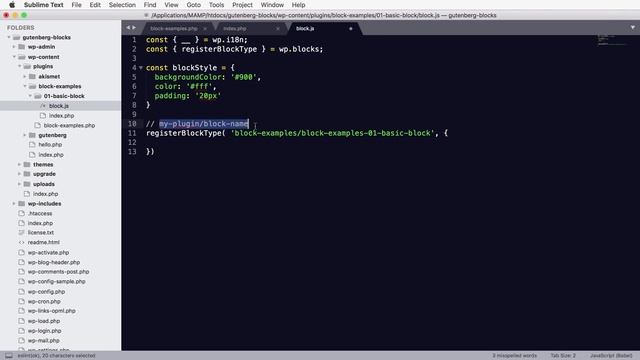The image size is (640, 360).
Task: Click the minimap in the editor
Action: [x=612, y=40]
